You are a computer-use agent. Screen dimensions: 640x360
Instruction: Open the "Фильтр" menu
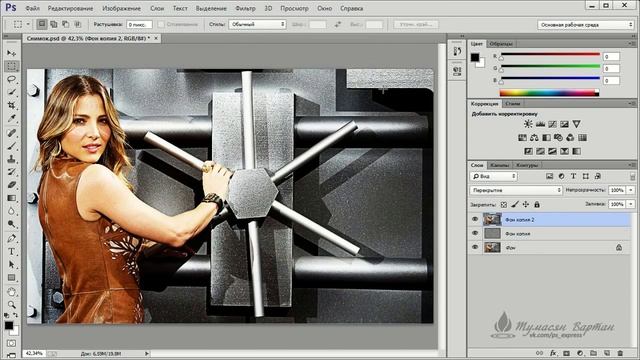[x=245, y=8]
